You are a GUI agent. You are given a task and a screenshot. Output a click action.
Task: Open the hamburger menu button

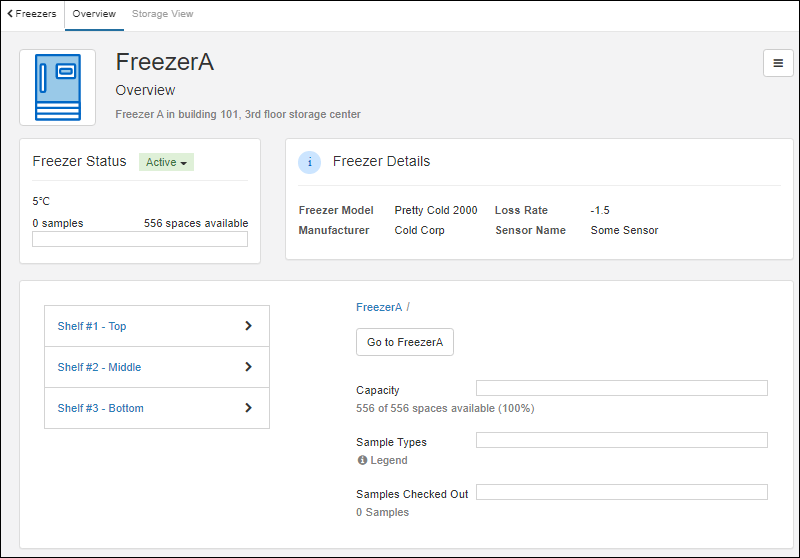point(778,63)
